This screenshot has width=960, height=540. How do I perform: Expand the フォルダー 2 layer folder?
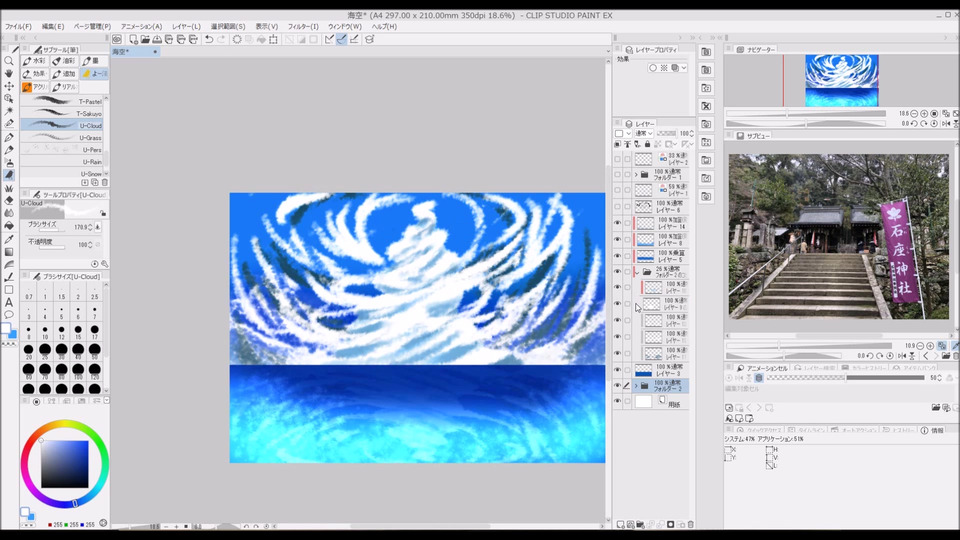tap(636, 385)
